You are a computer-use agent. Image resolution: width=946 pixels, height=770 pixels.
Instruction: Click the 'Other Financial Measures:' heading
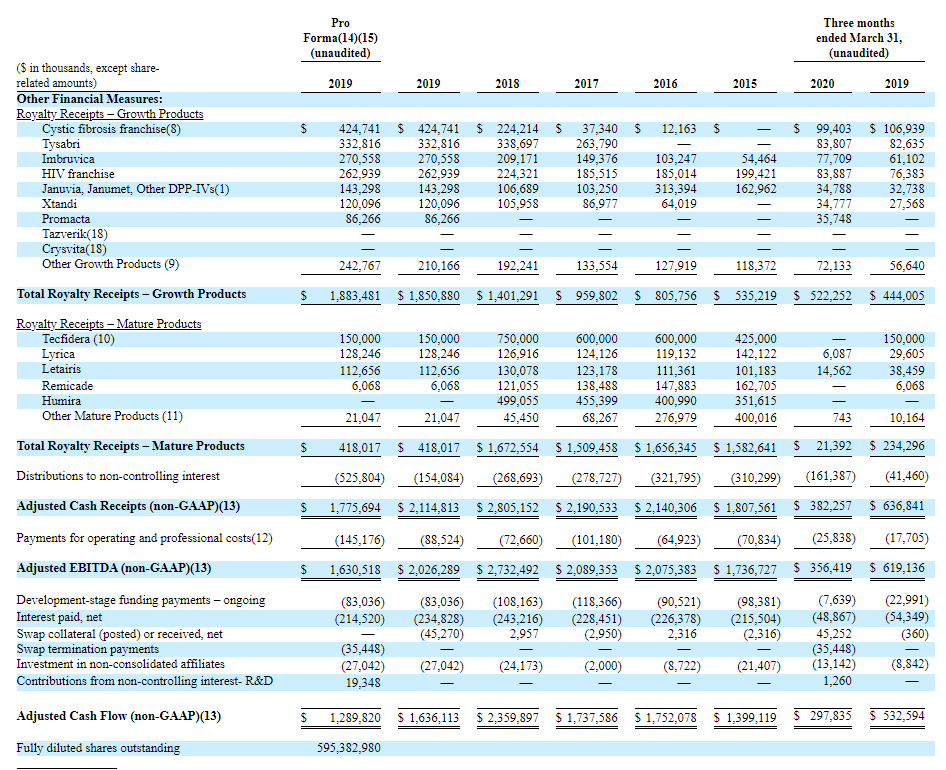click(89, 99)
